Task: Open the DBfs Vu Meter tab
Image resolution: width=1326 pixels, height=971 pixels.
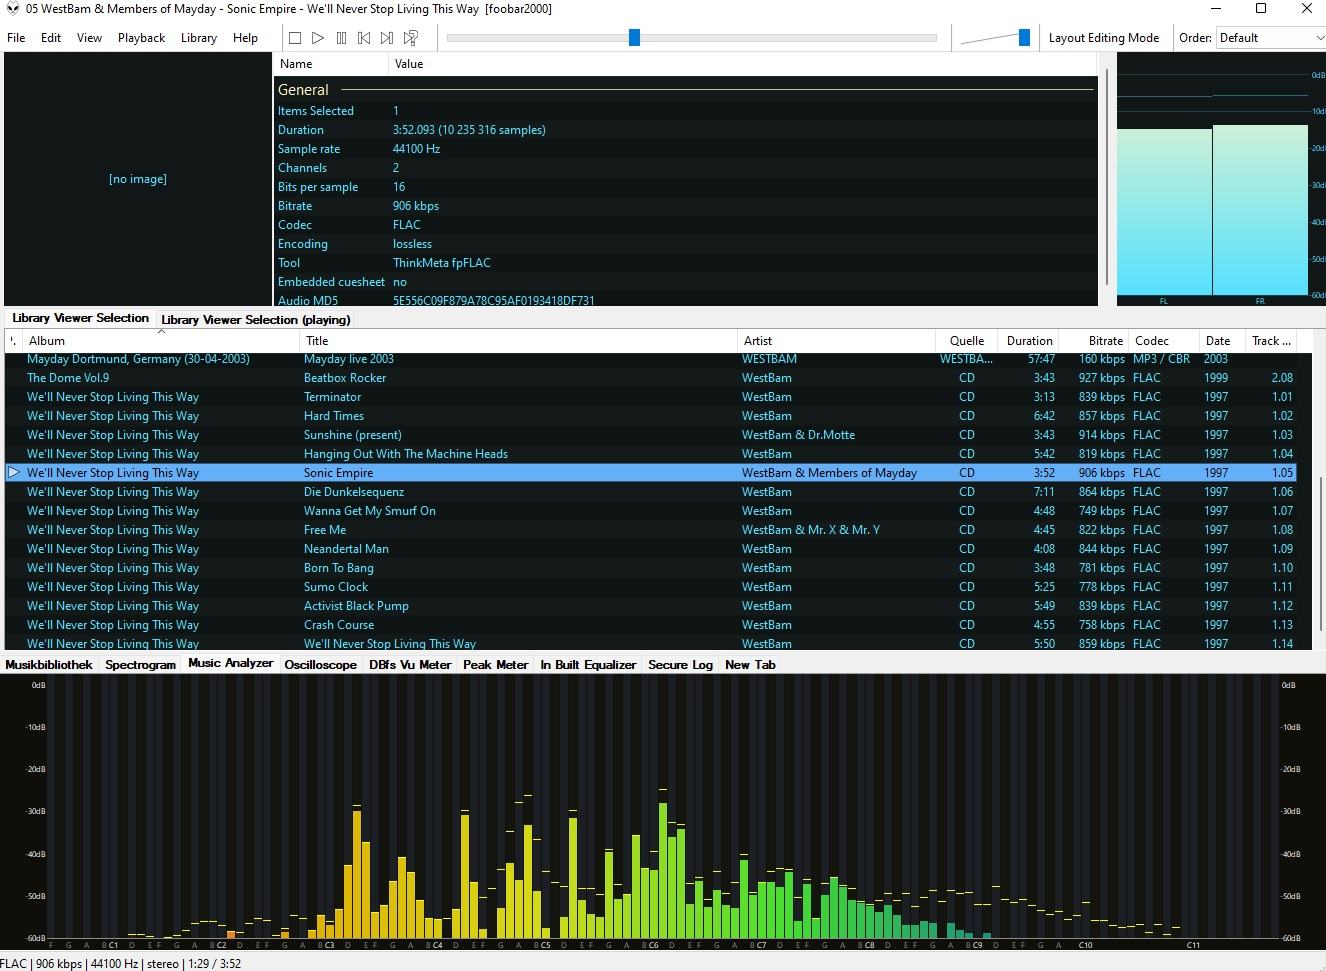Action: click(410, 665)
